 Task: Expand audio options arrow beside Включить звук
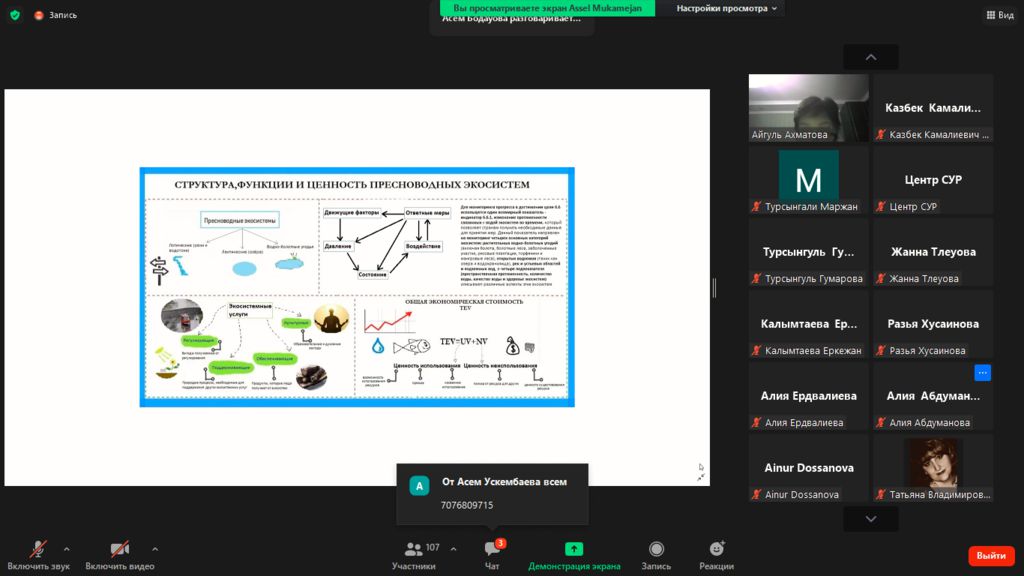pos(67,549)
